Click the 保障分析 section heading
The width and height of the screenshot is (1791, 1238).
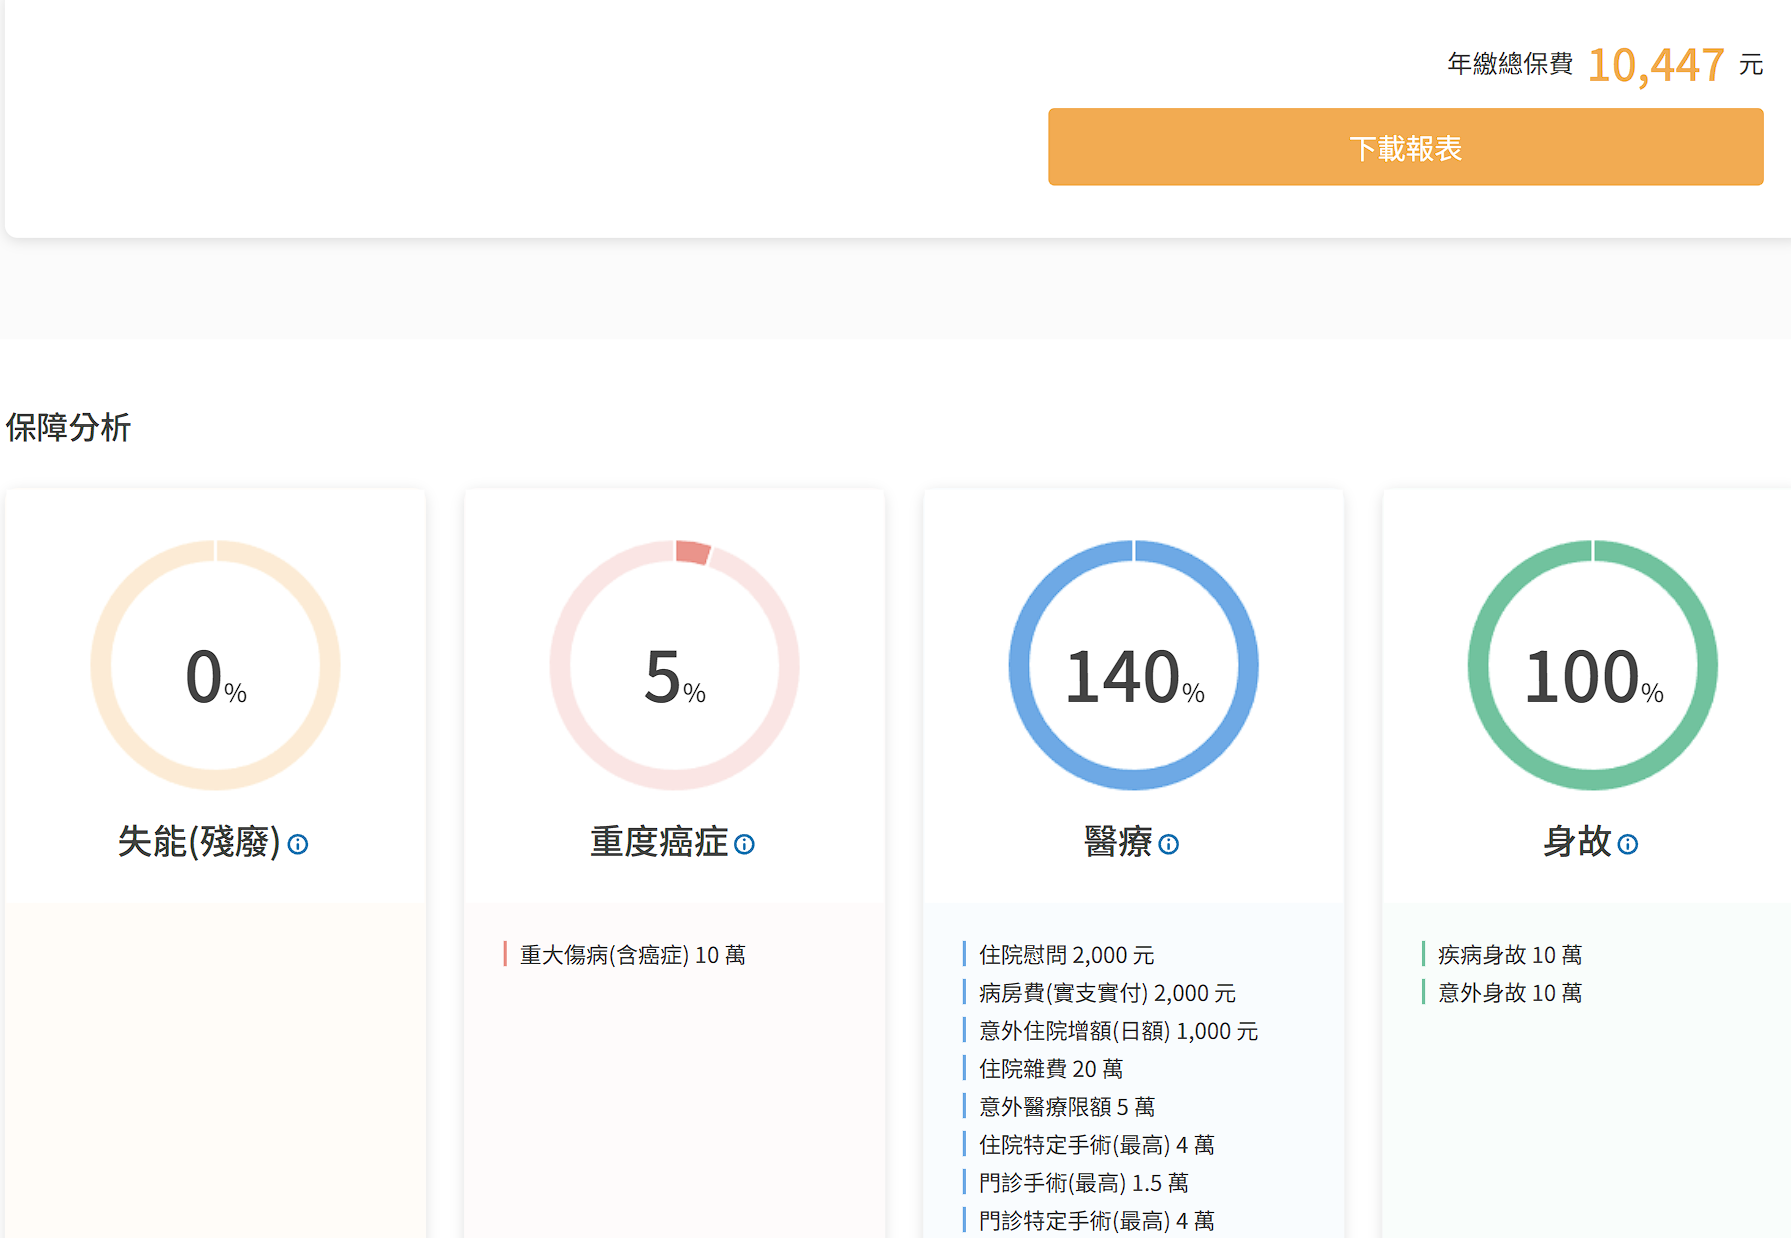point(68,427)
